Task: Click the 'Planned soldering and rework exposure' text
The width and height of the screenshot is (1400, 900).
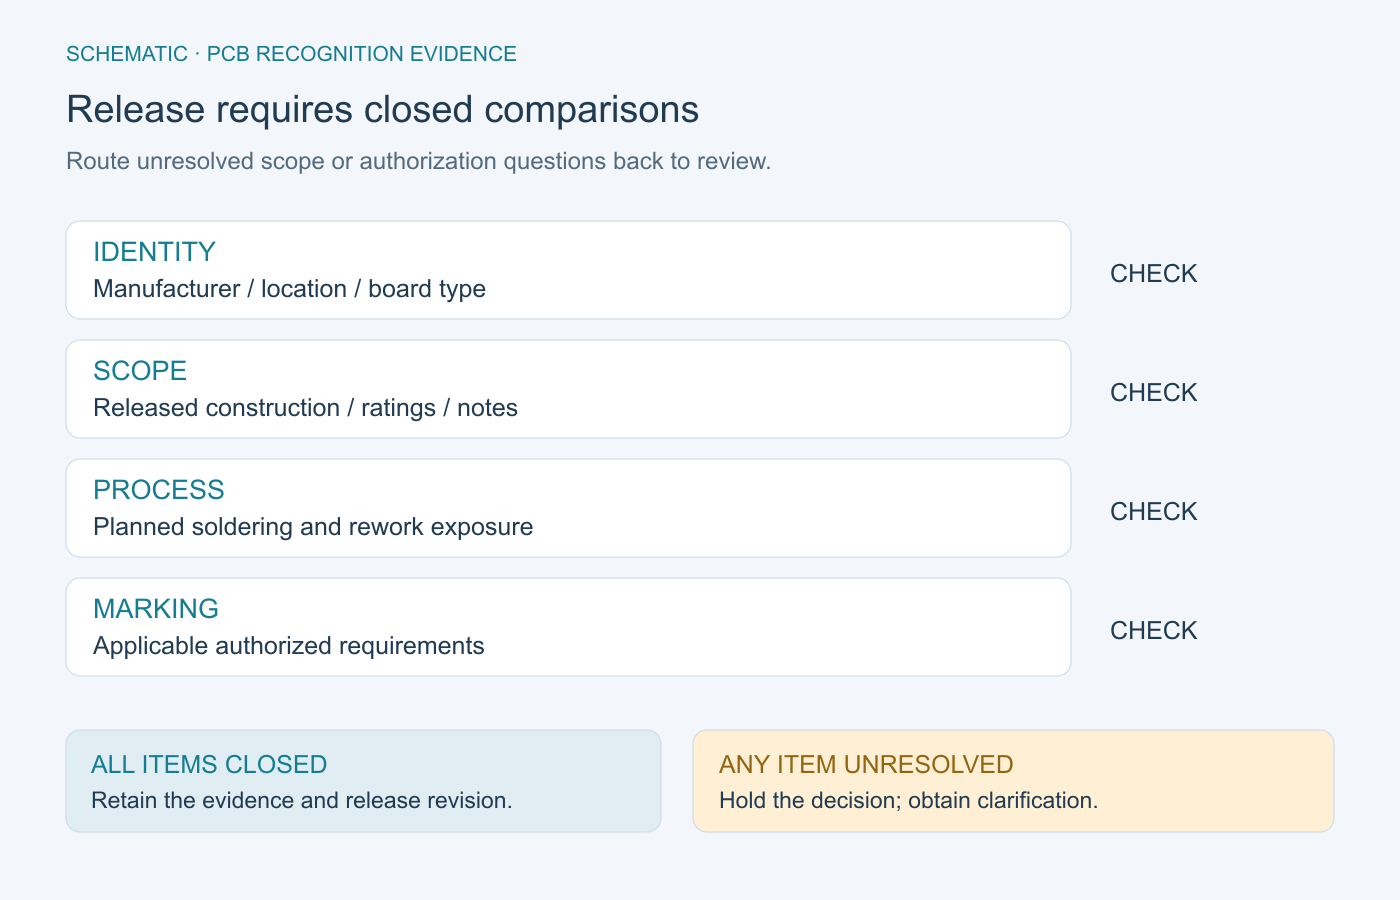Action: tap(313, 527)
